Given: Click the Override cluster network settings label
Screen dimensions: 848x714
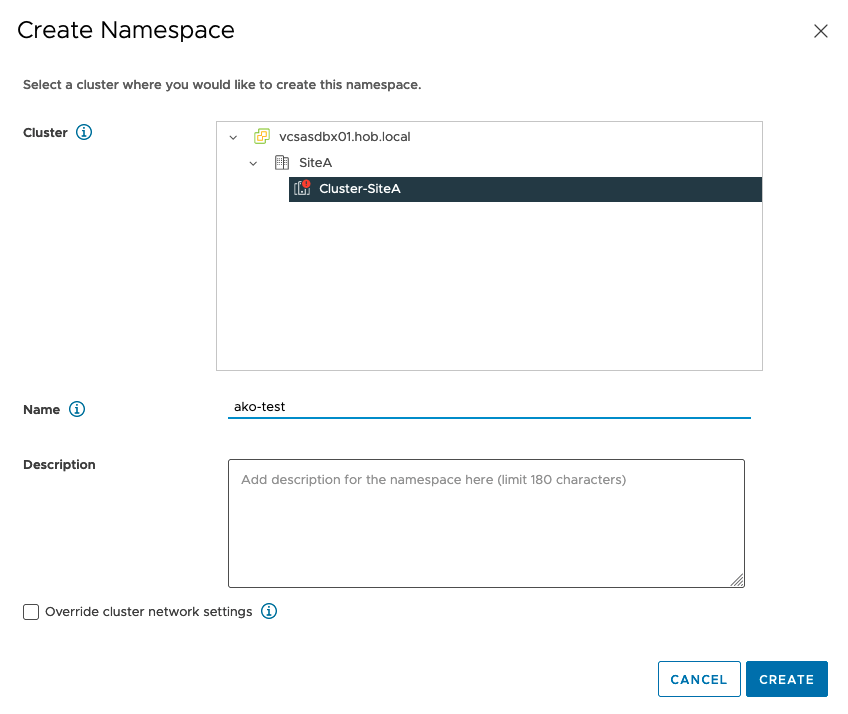Looking at the screenshot, I should tap(148, 612).
